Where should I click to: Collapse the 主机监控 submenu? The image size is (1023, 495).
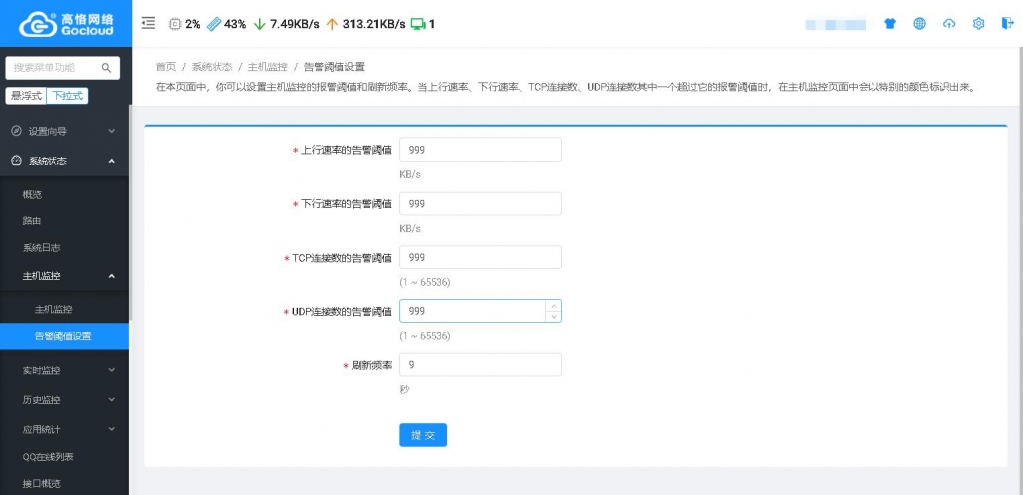click(65, 276)
